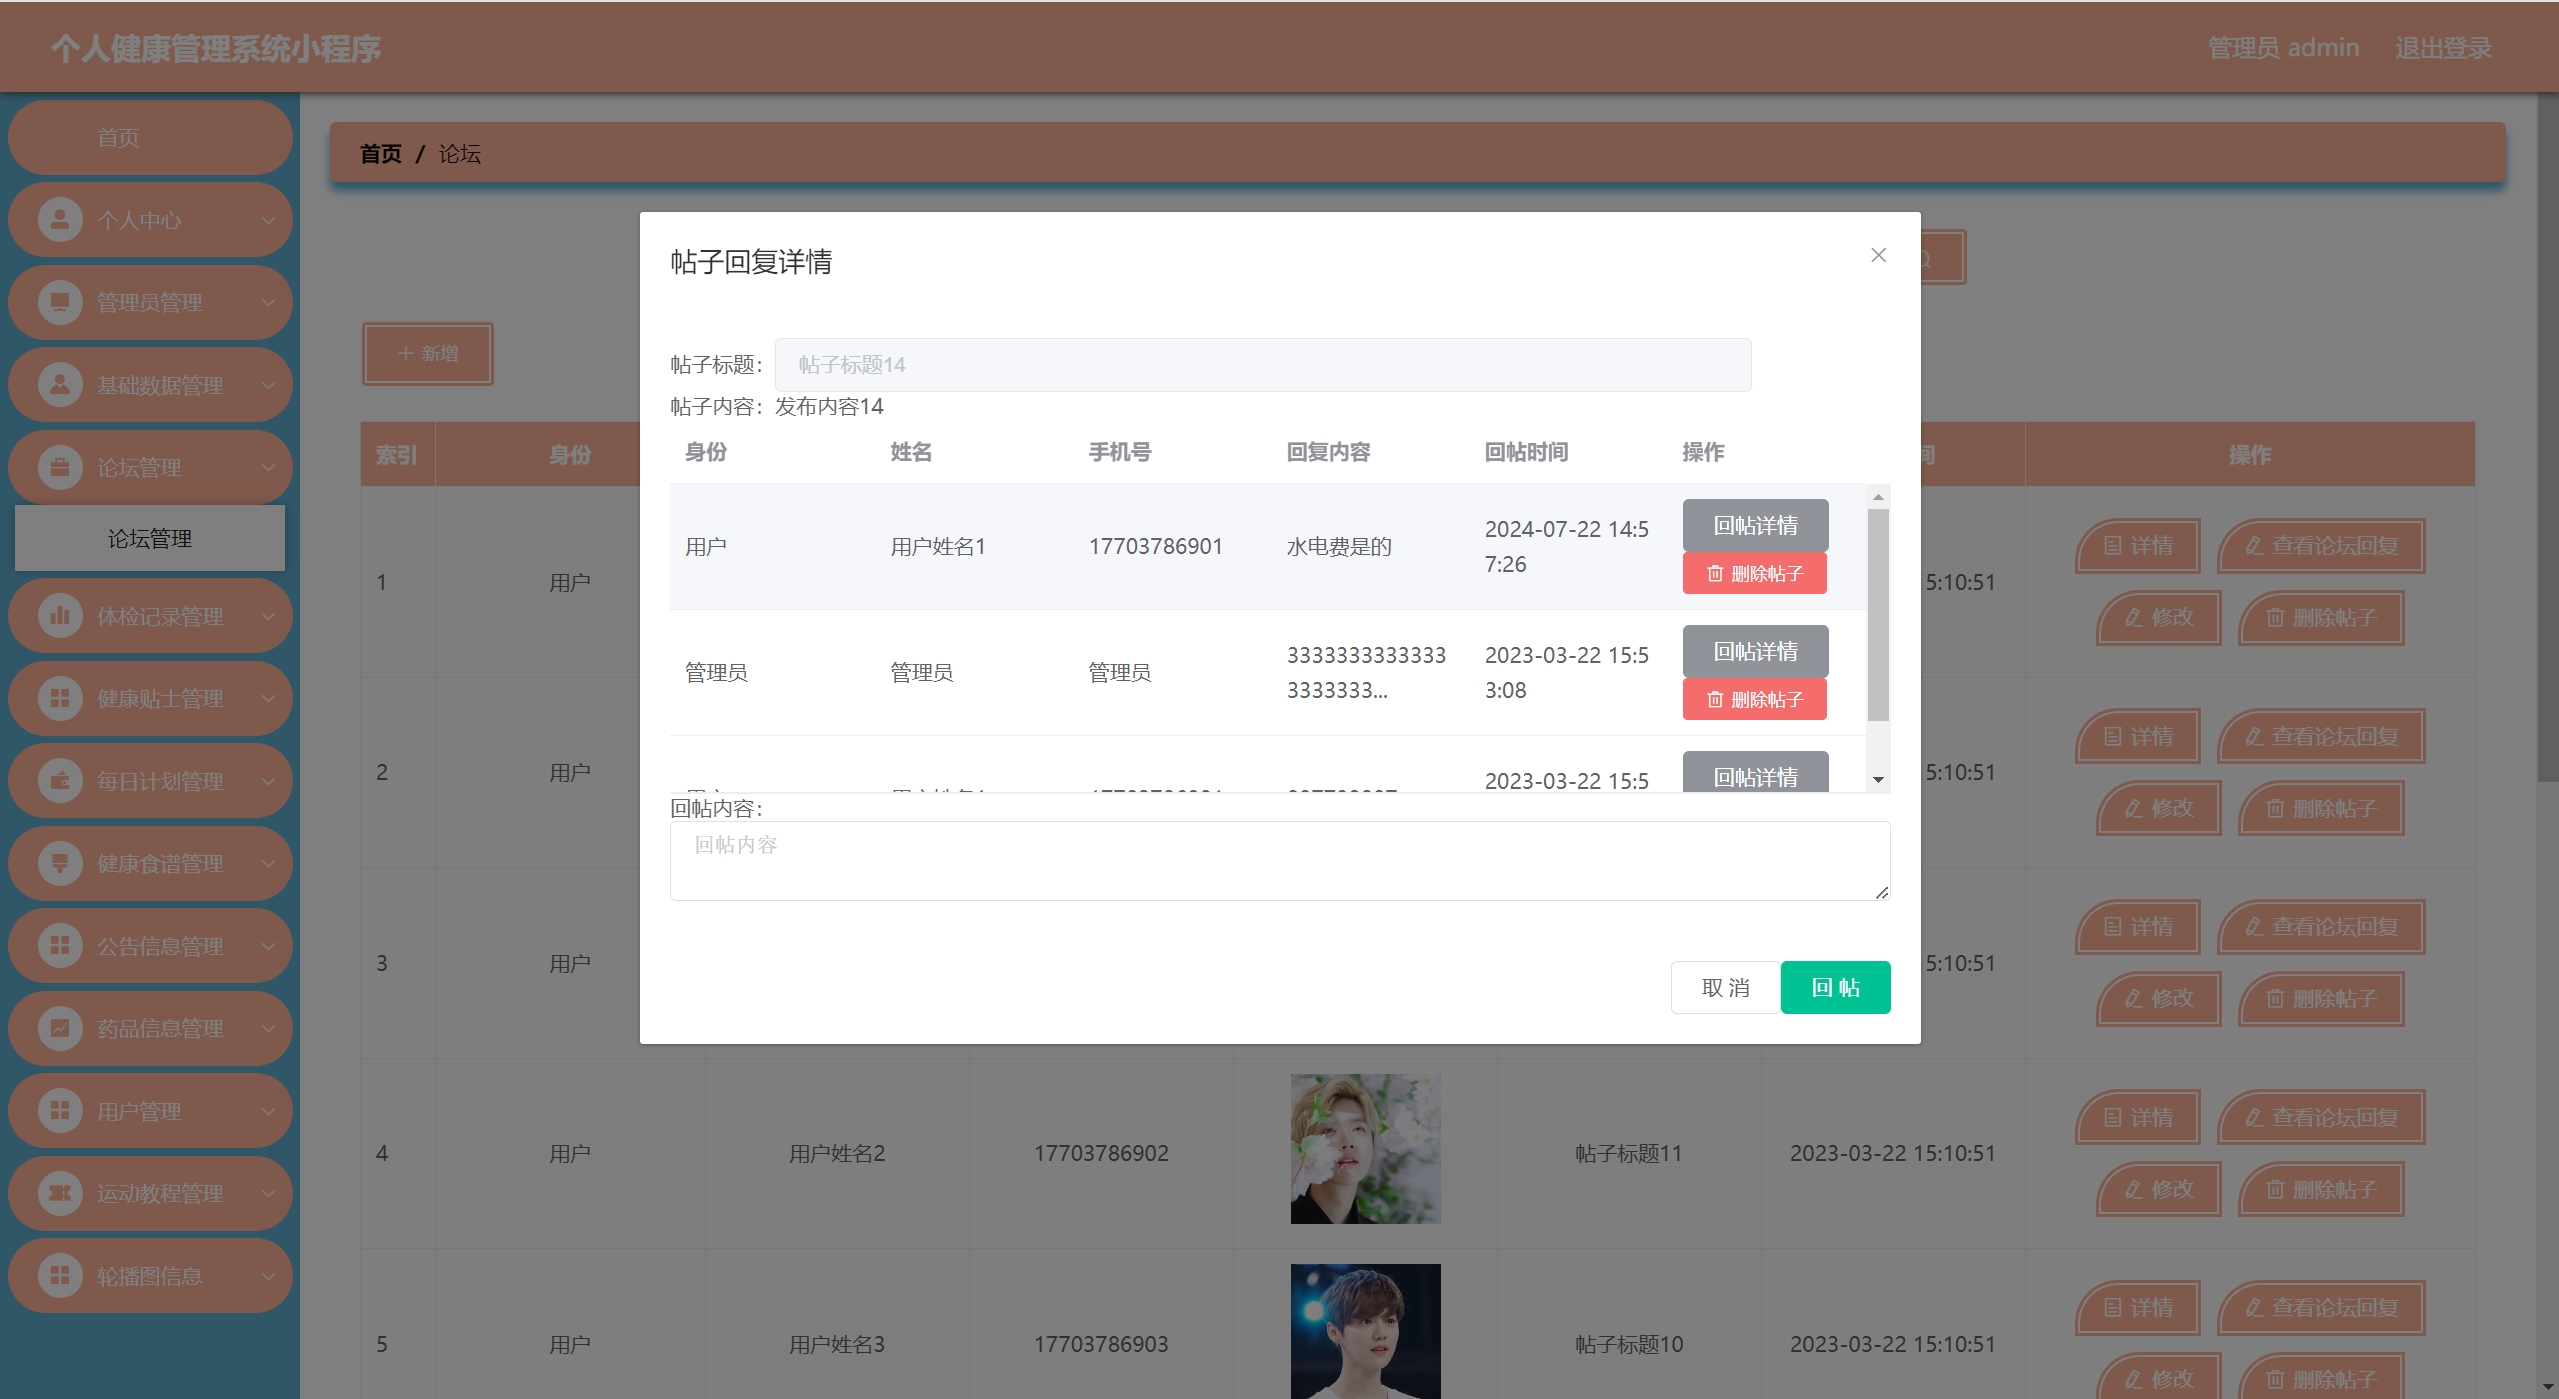Click the 管理员管理 monitor icon
Viewport: 2559px width, 1399px height.
pos(60,302)
